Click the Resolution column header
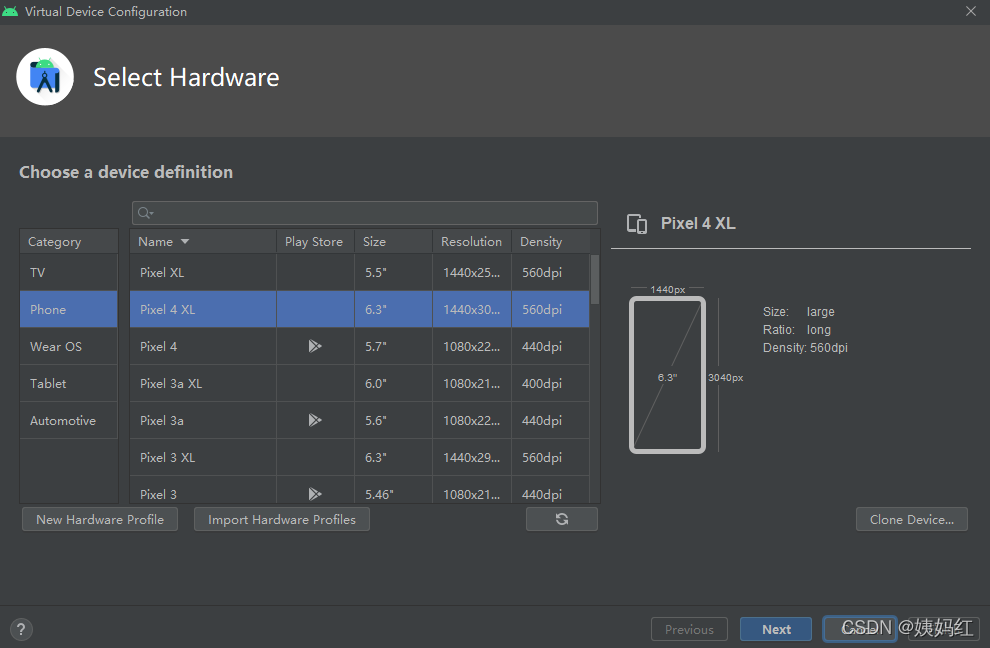The width and height of the screenshot is (990, 648). point(472,241)
